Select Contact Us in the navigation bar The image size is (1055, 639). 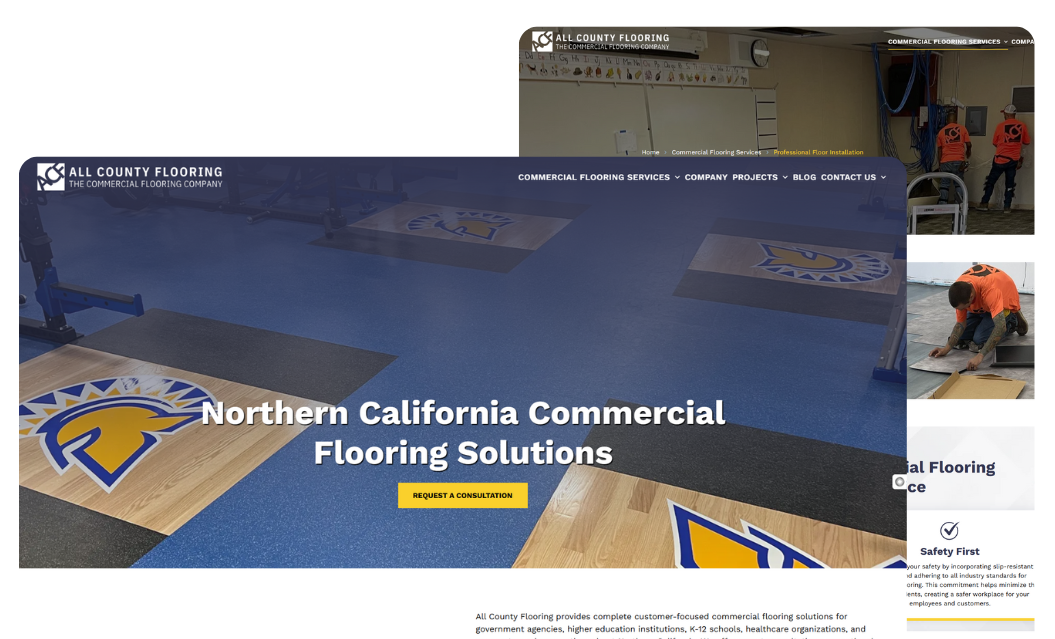point(848,177)
